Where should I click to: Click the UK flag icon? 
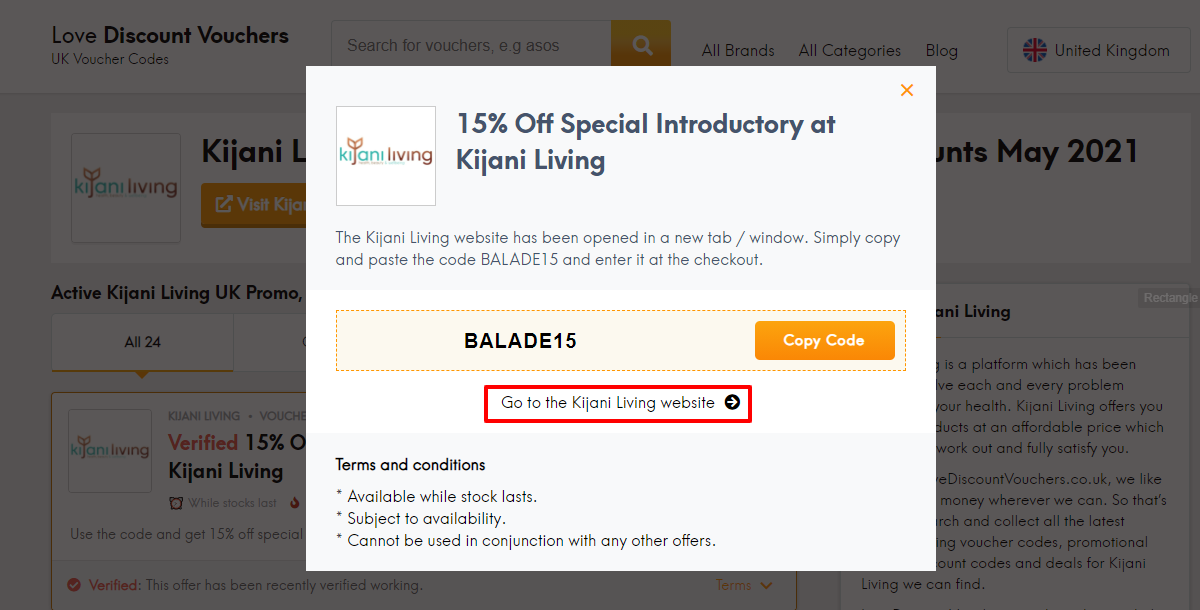[1034, 50]
